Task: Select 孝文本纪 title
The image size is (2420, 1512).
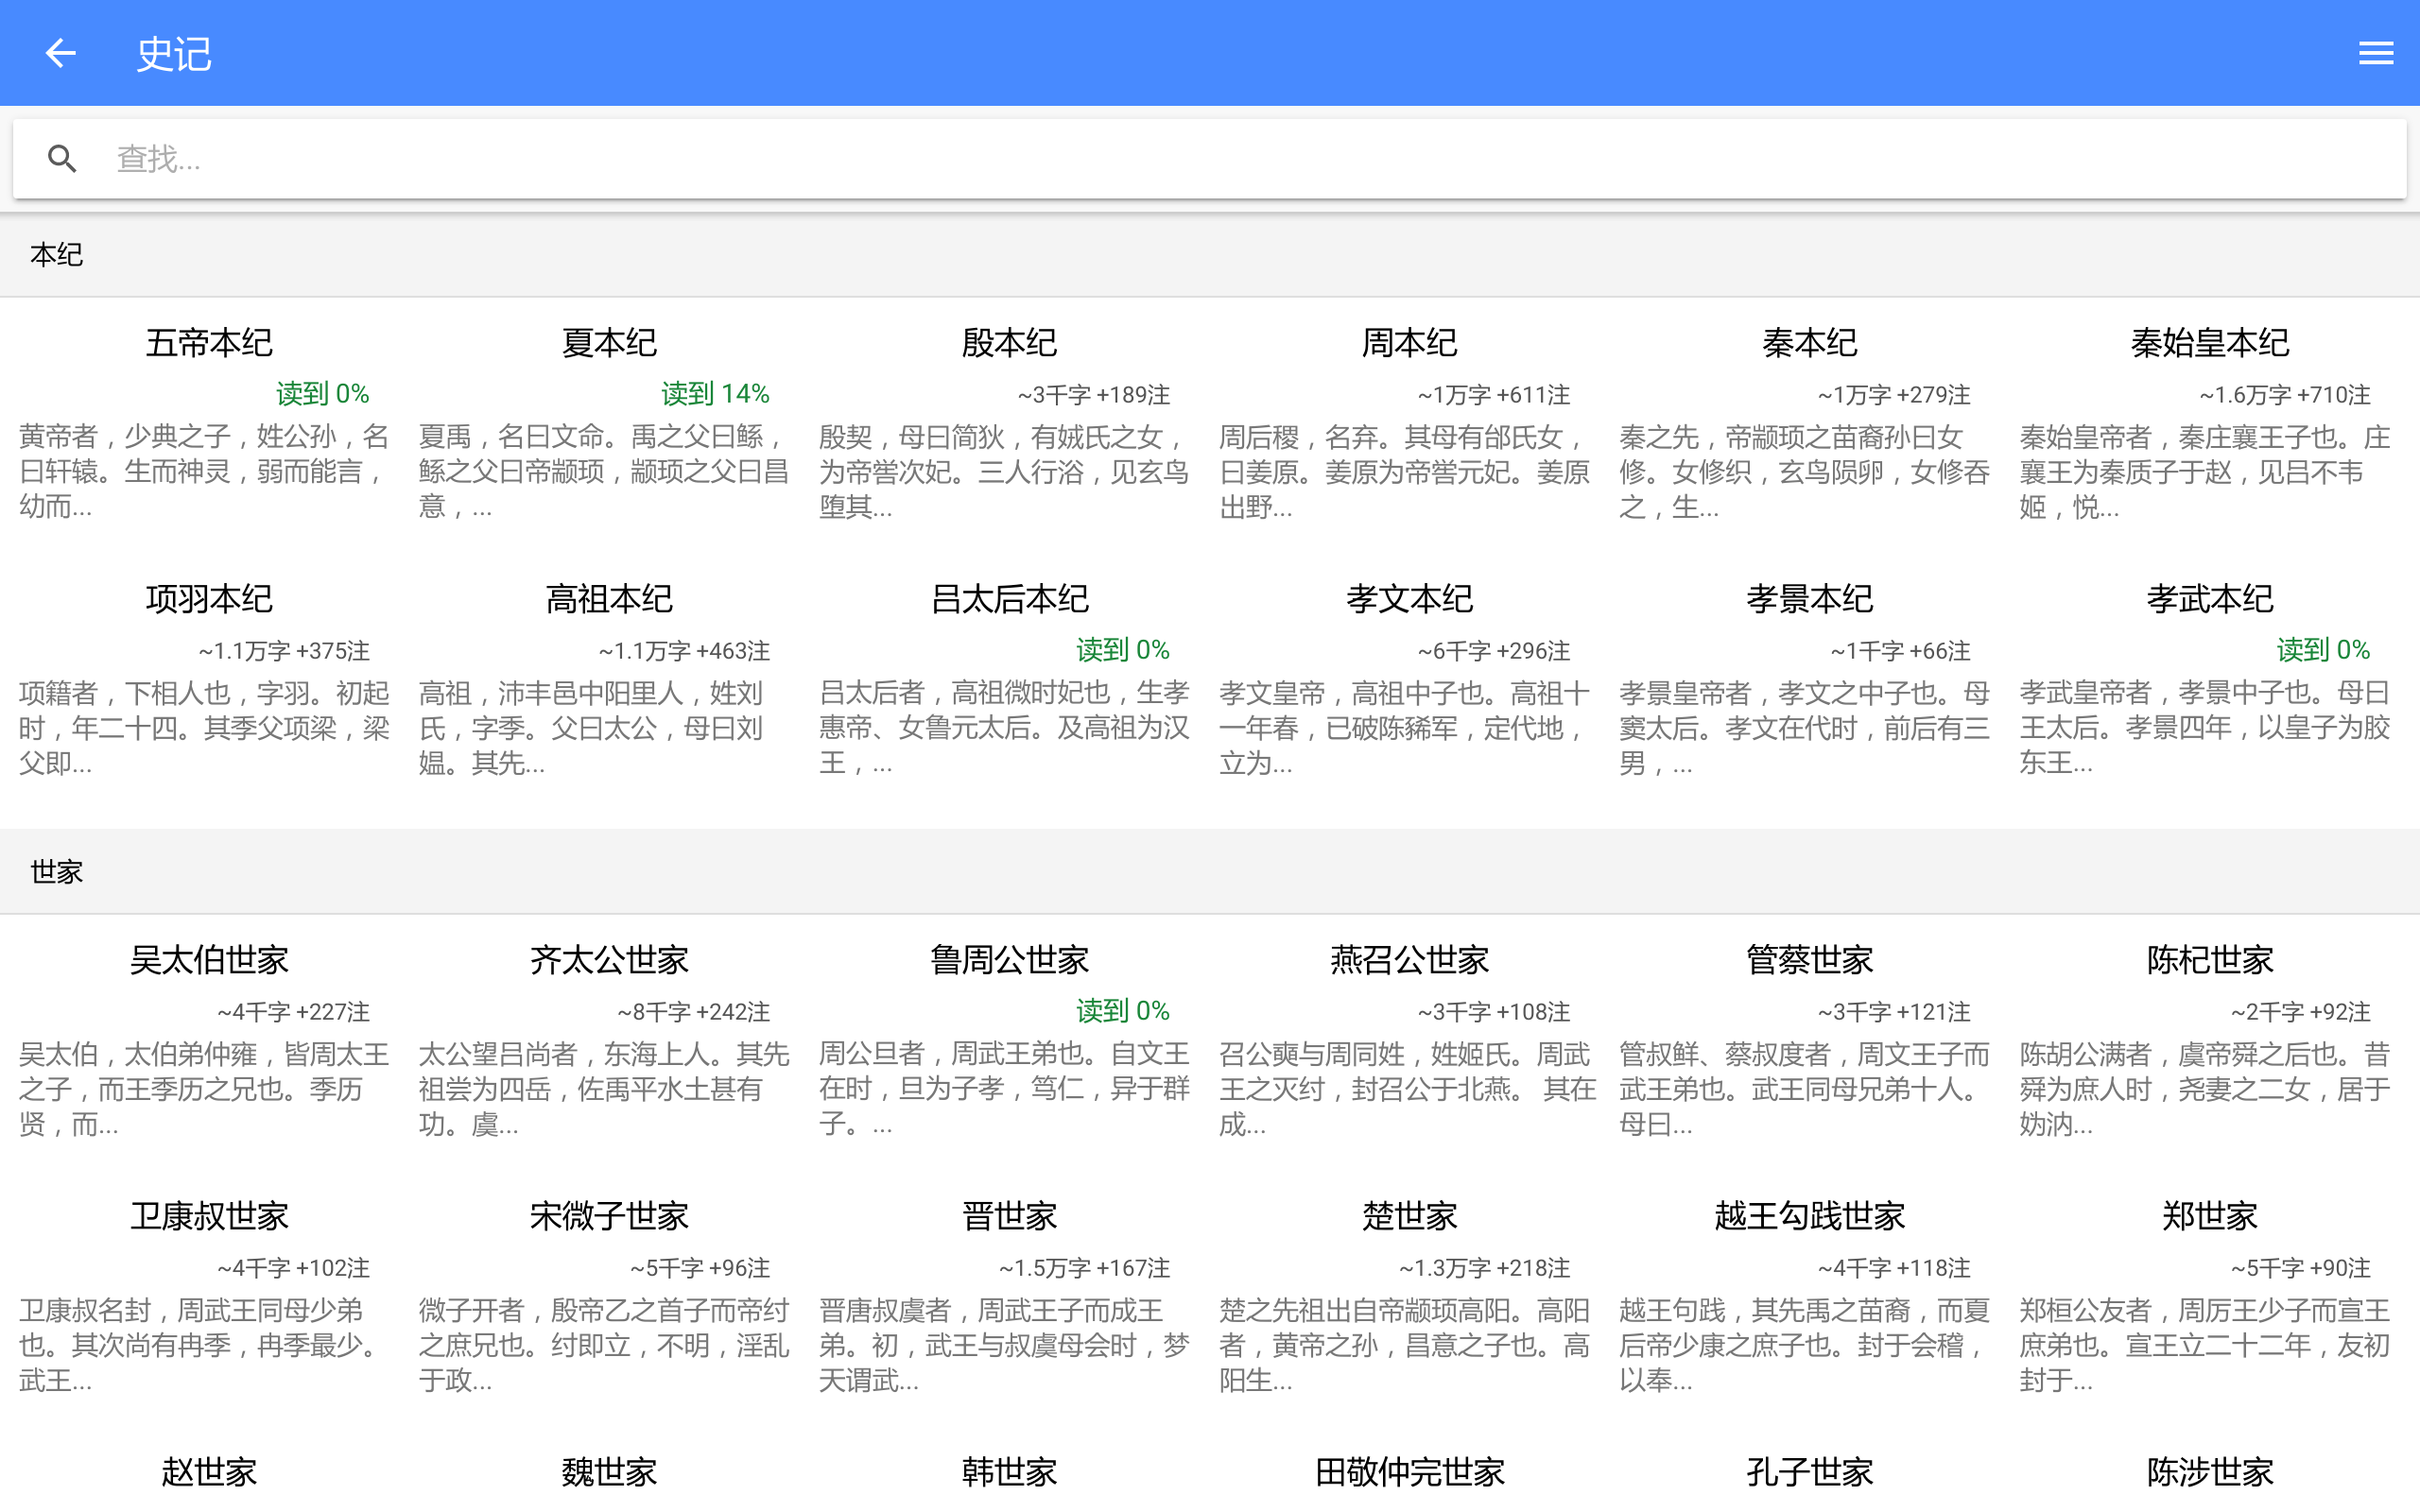Action: (1409, 599)
